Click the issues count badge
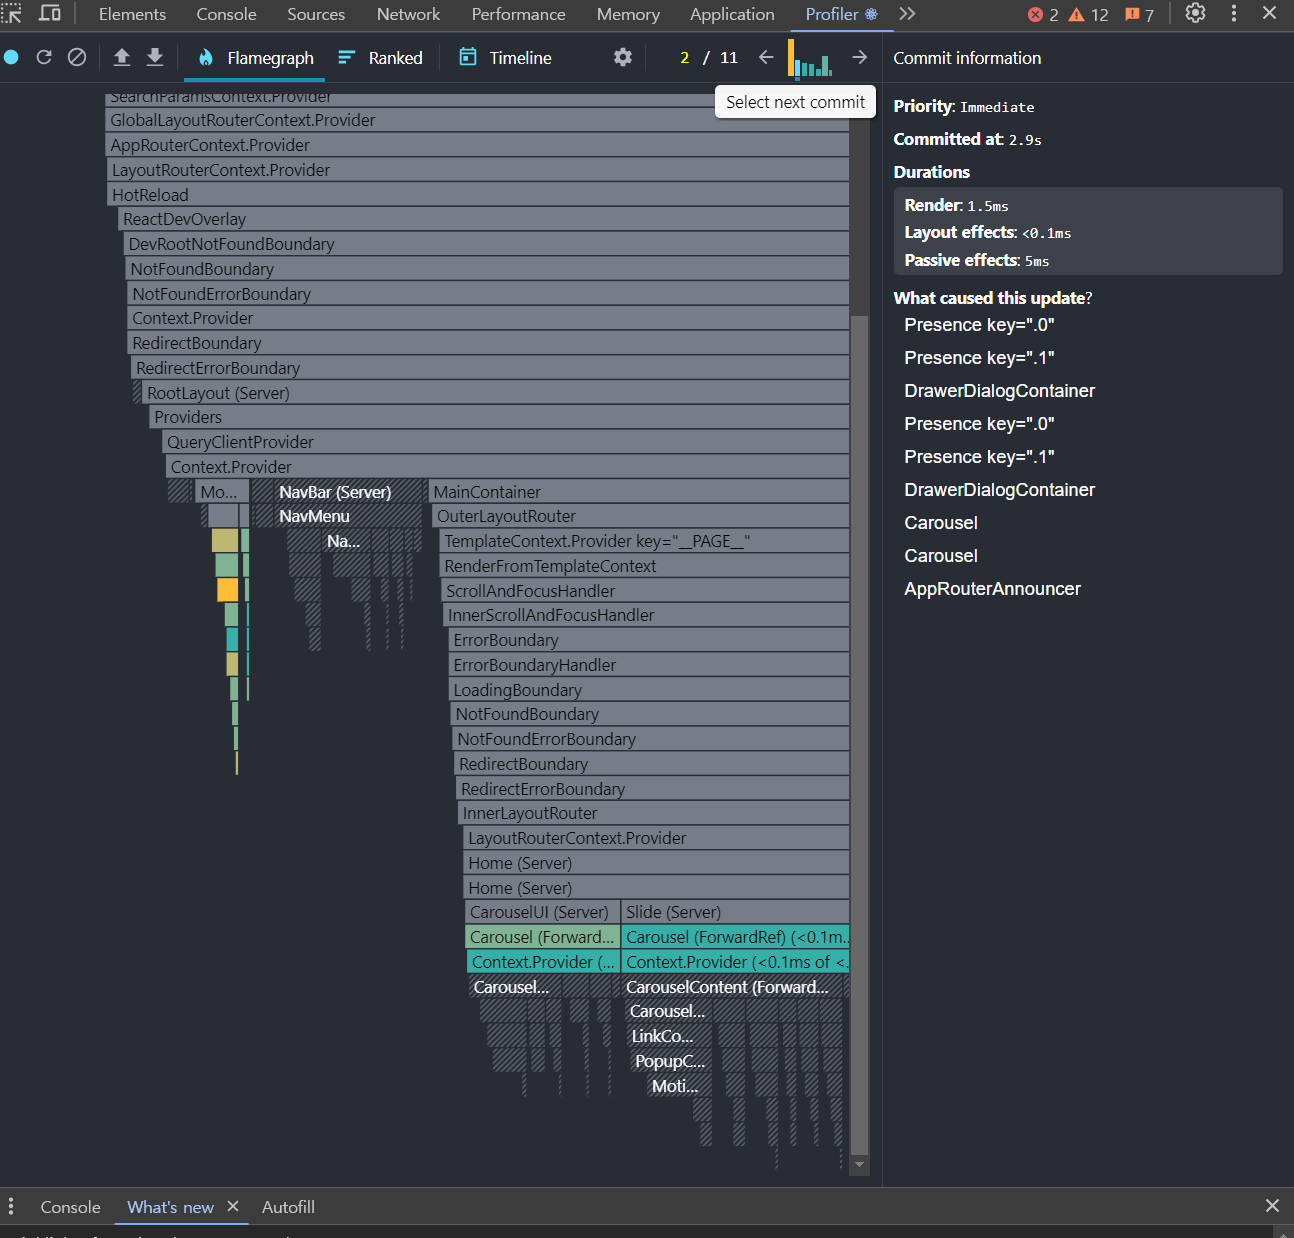1294x1238 pixels. 1139,15
